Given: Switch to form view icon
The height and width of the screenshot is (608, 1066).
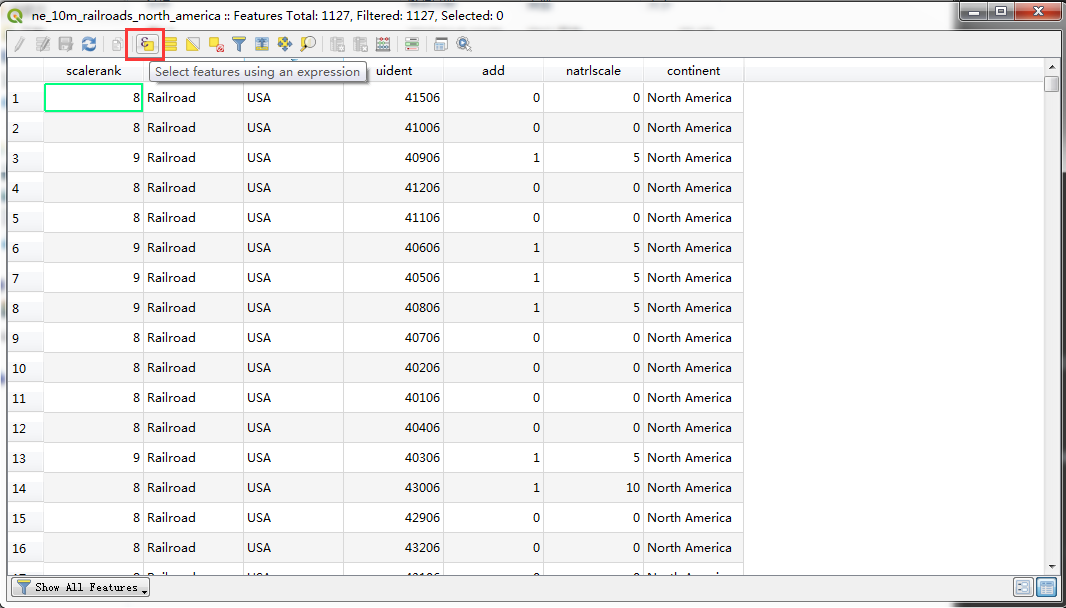Looking at the screenshot, I should (x=1022, y=587).
